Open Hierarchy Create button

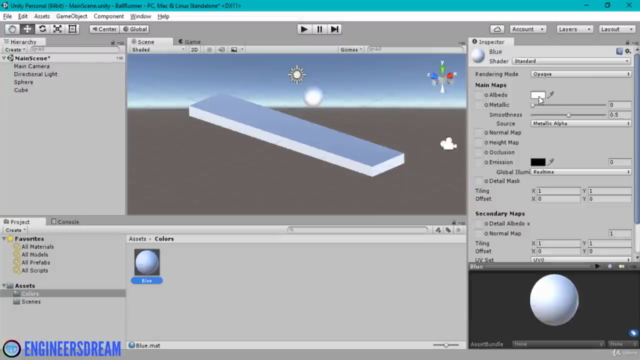(x=15, y=49)
